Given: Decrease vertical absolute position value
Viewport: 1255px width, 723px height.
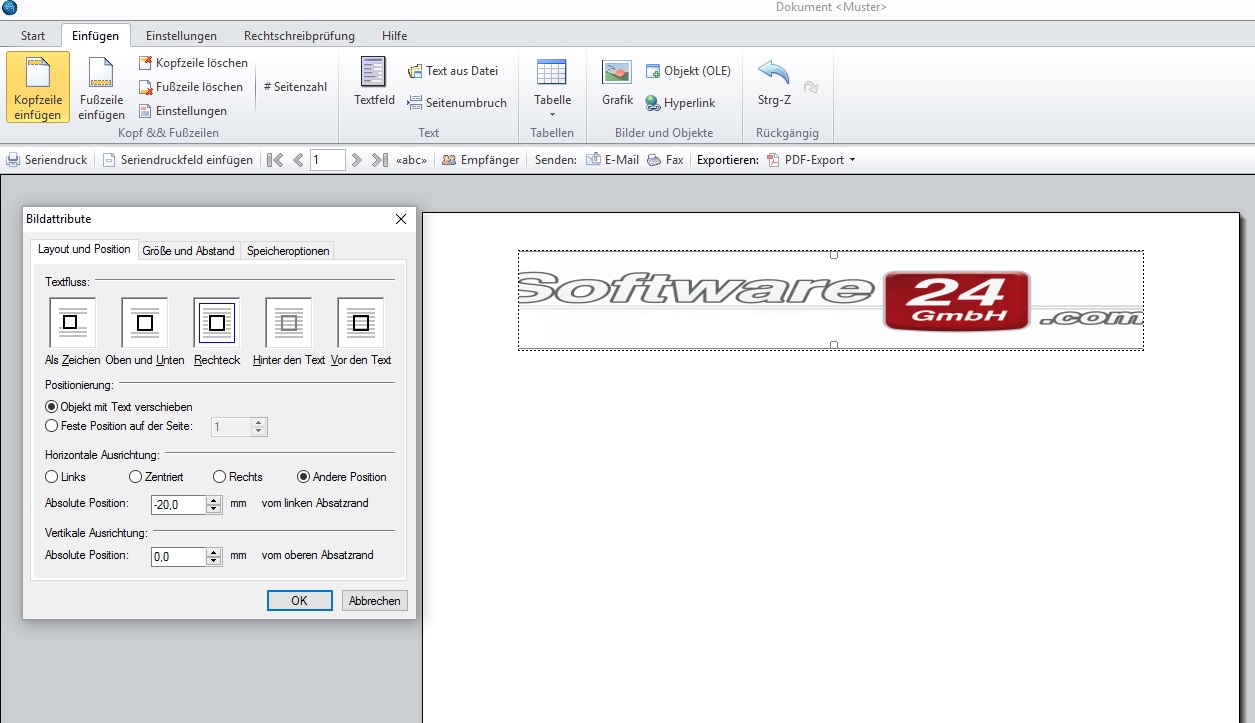Looking at the screenshot, I should pyautogui.click(x=214, y=561).
